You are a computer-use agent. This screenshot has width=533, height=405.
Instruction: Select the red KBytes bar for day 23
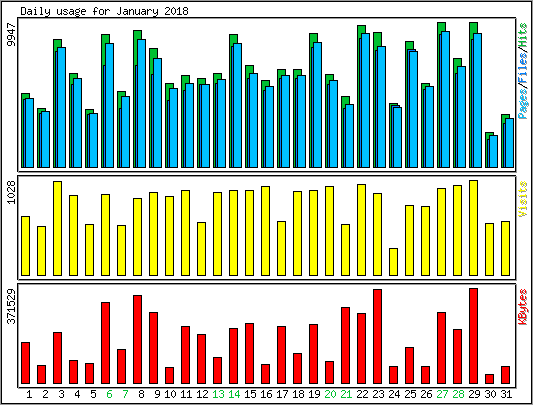[377, 337]
